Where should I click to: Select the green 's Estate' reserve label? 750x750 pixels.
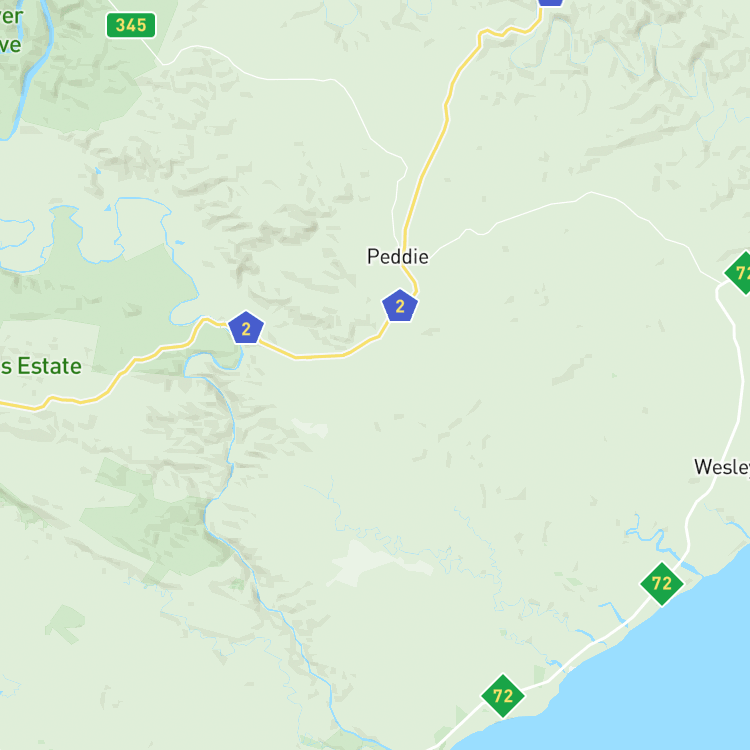point(41,366)
